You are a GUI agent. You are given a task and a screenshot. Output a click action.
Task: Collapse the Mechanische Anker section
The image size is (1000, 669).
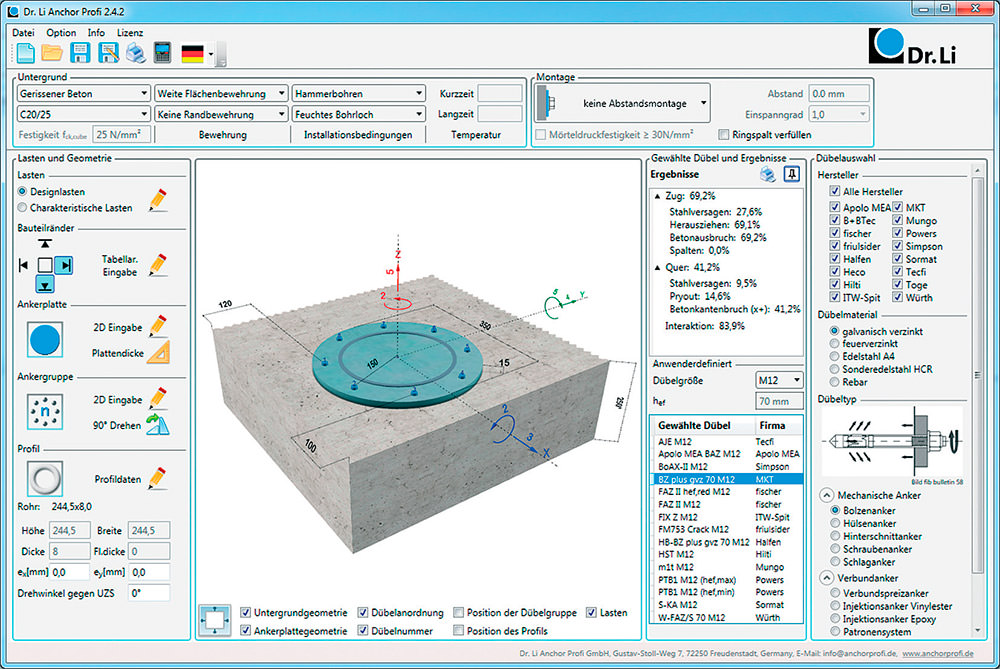pos(827,495)
